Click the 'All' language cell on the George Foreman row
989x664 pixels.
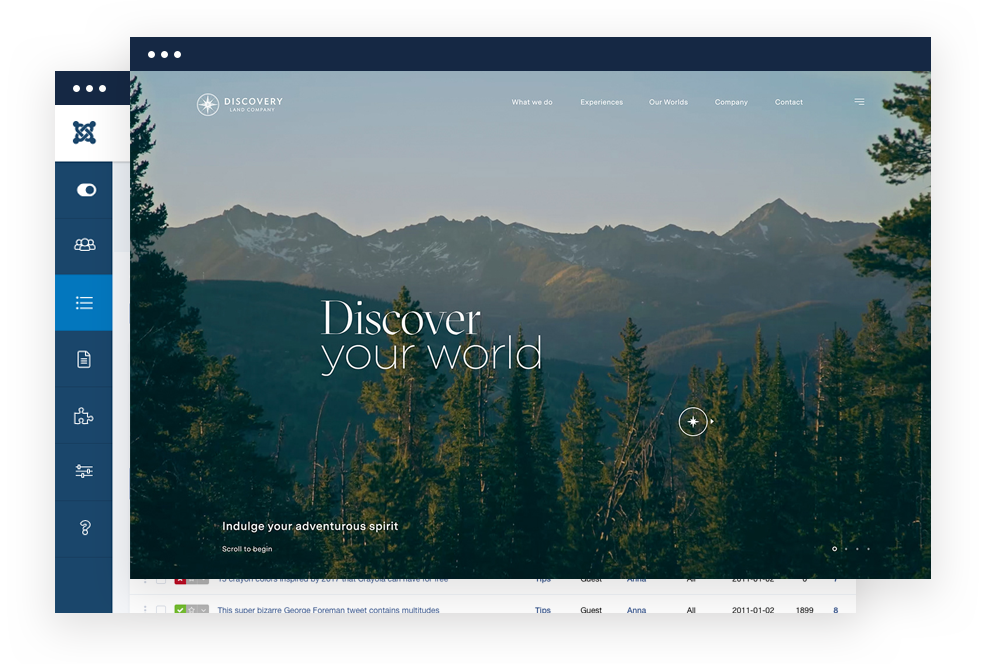(x=691, y=610)
